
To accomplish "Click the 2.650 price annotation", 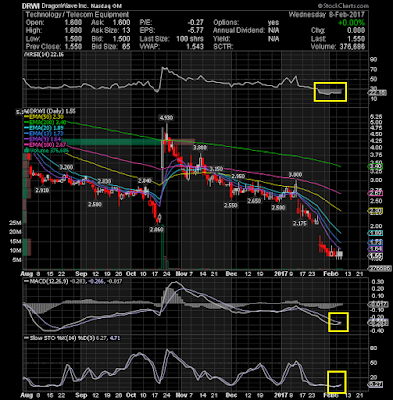I will click(x=254, y=201).
